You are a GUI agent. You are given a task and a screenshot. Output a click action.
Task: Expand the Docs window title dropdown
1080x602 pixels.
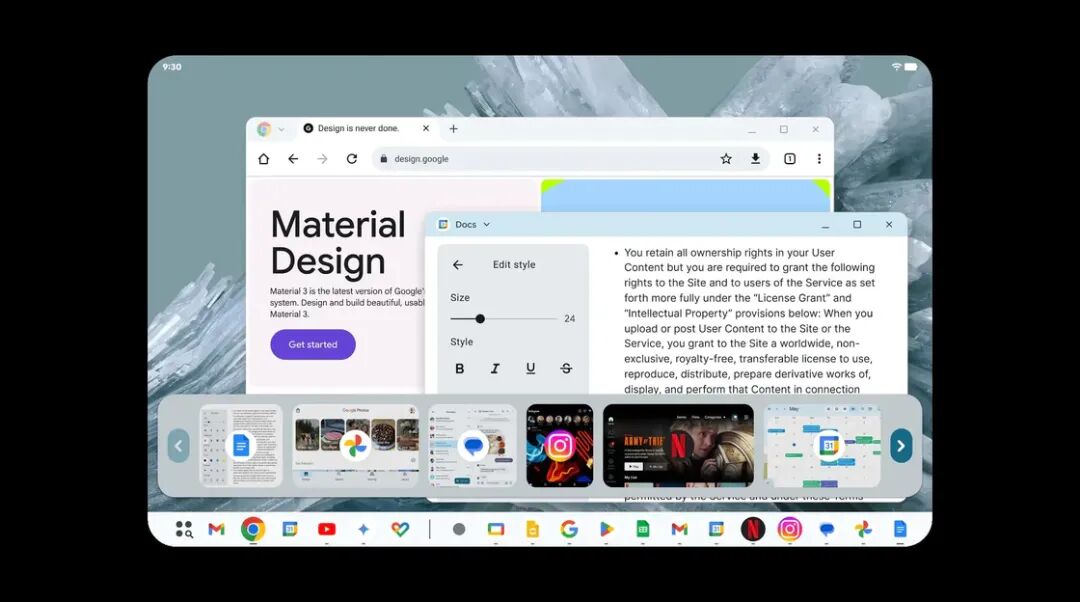[x=487, y=225]
